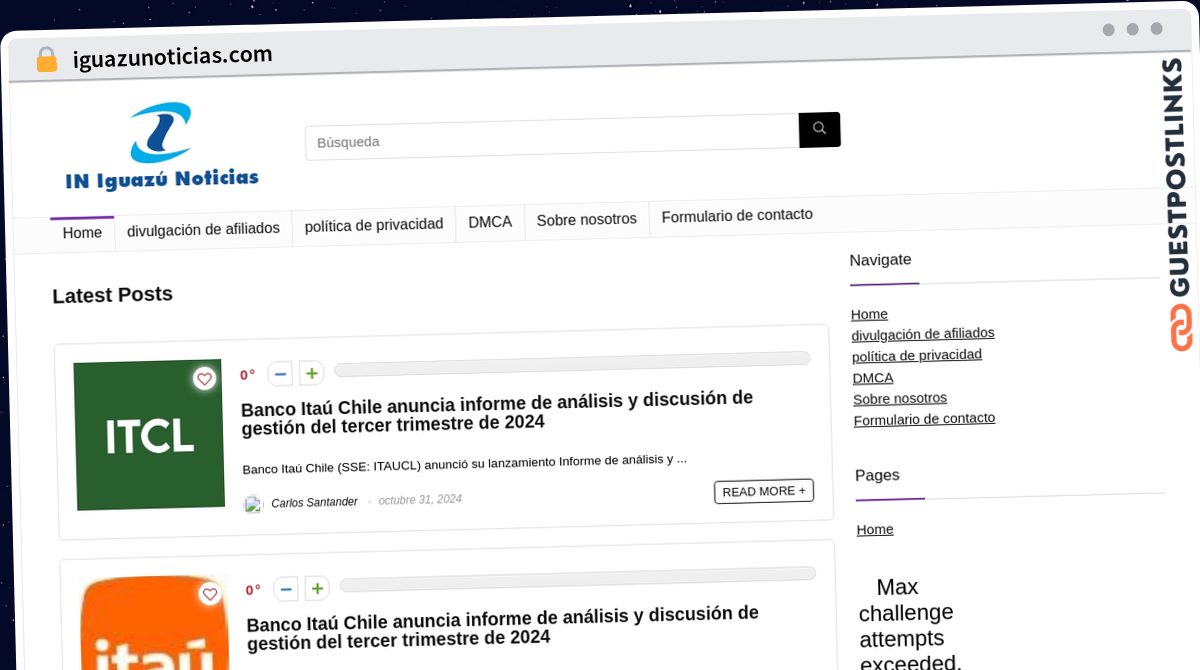Follow the Home link under Navigate
Image resolution: width=1200 pixels, height=670 pixels.
coord(869,314)
